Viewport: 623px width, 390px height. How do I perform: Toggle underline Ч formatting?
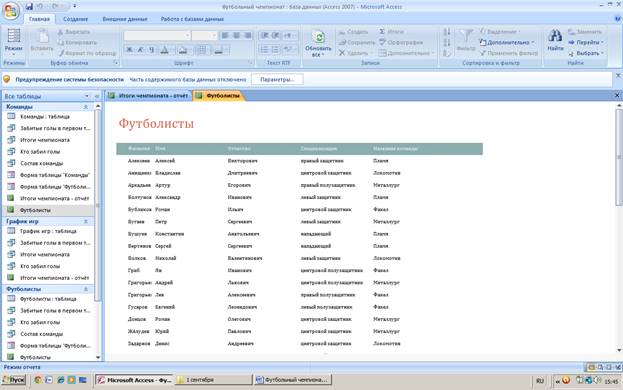pyautogui.click(x=151, y=50)
